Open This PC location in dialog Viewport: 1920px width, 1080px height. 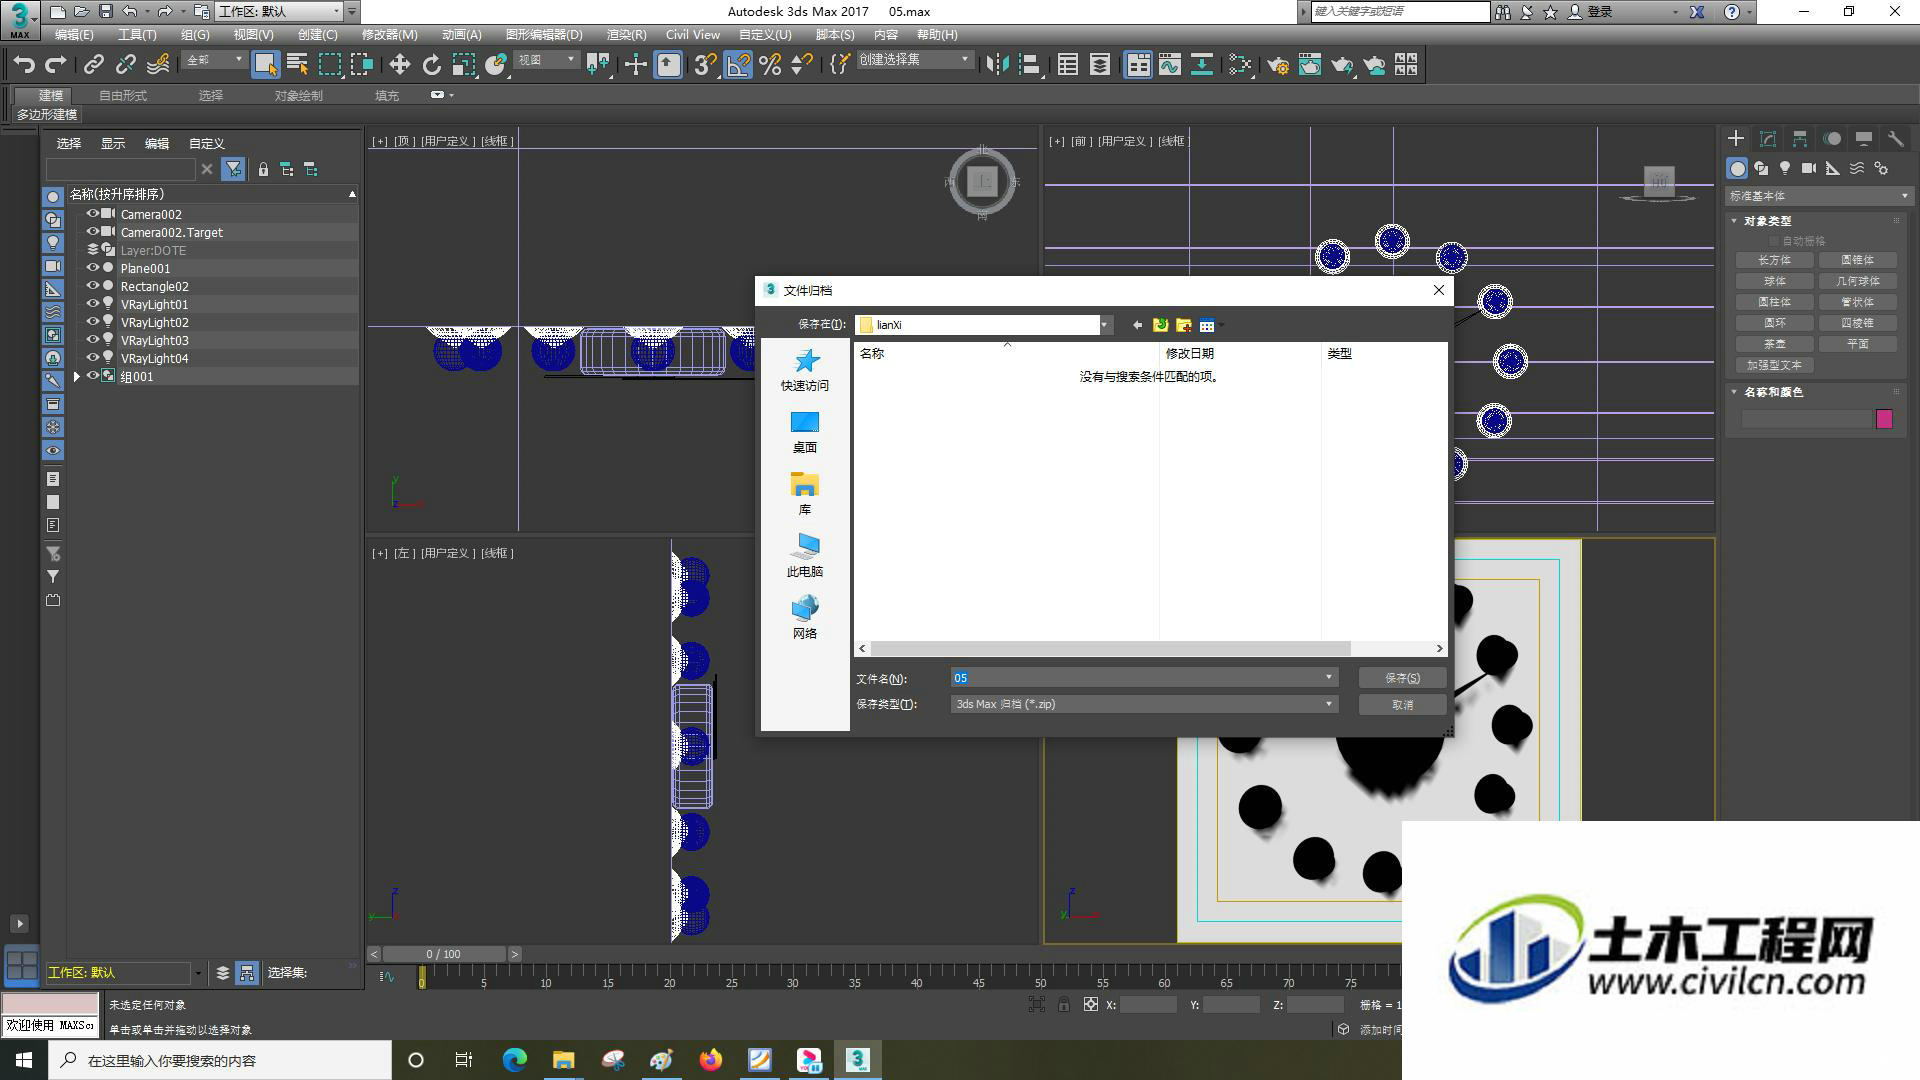[805, 556]
